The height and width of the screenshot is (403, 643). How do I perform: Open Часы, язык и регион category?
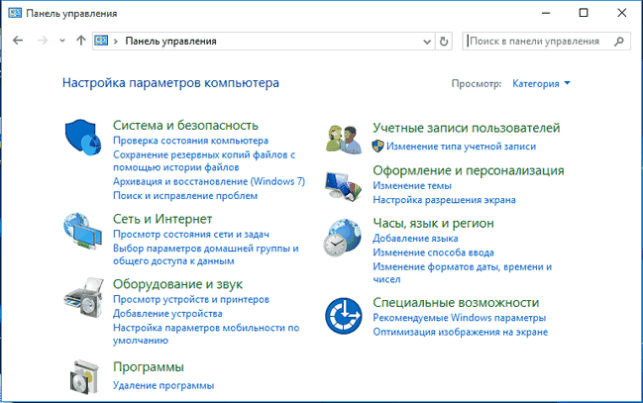(433, 223)
